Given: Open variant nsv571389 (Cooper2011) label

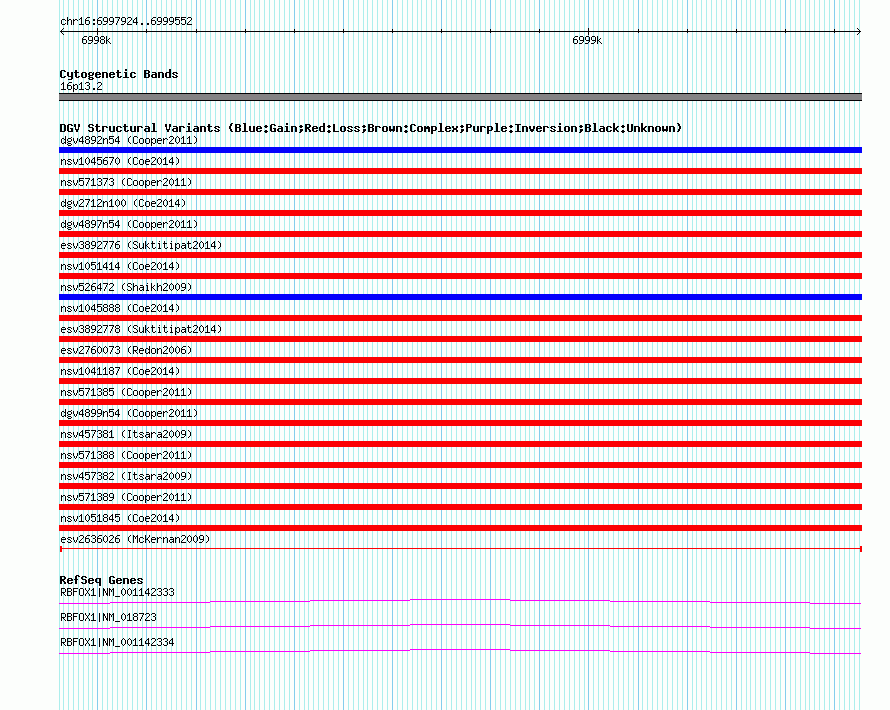Looking at the screenshot, I should (x=126, y=497).
